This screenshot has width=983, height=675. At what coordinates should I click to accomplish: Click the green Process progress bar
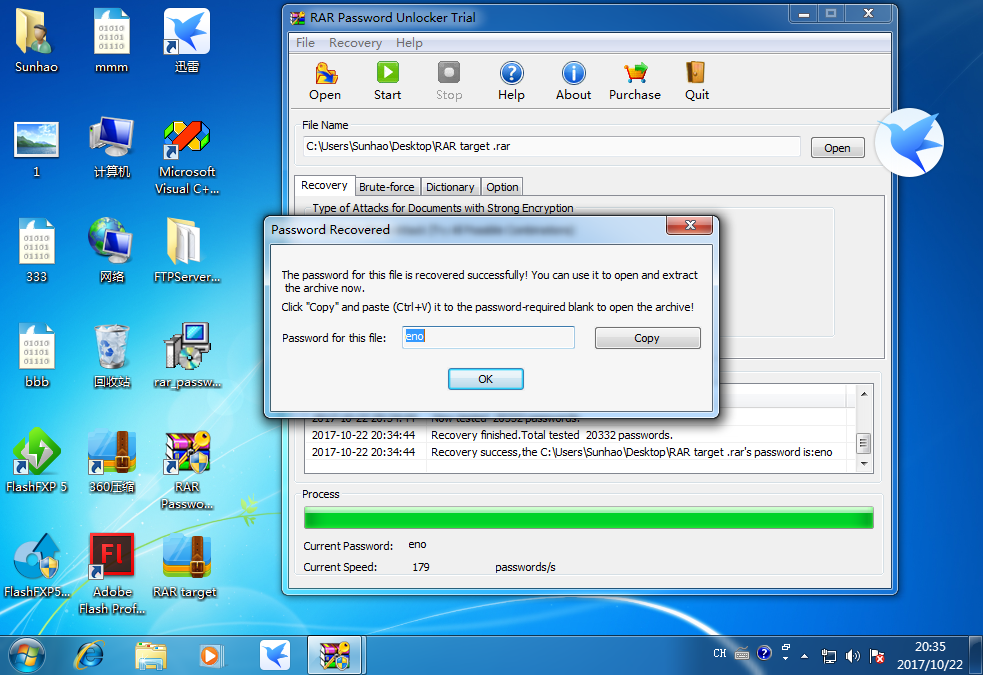(x=589, y=518)
